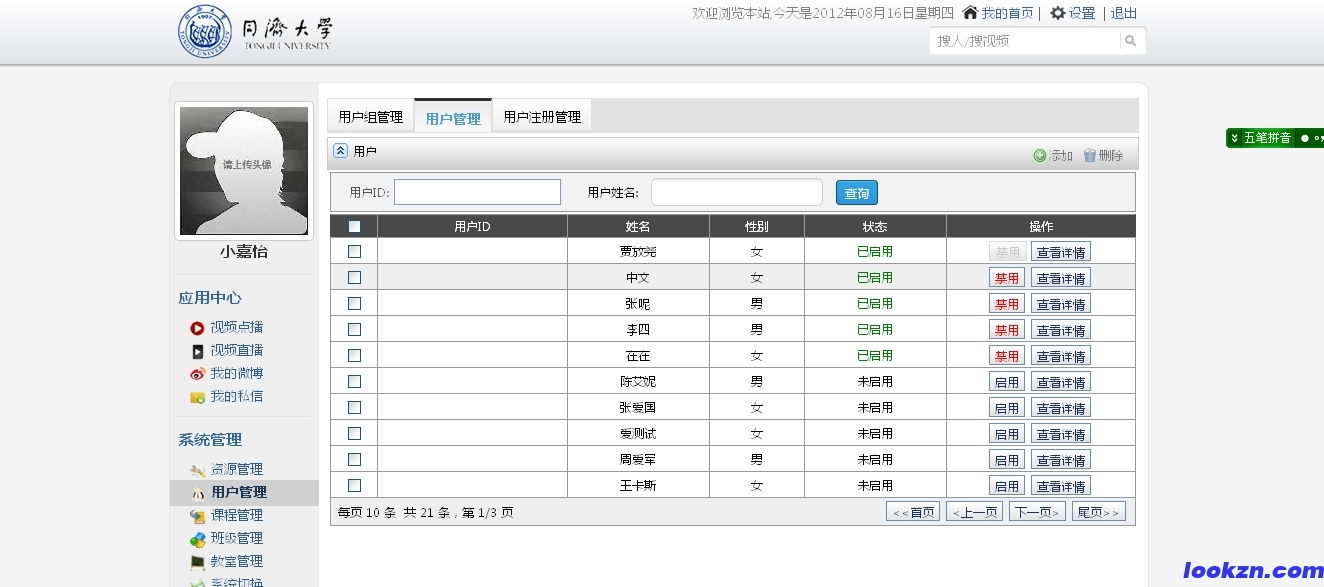Expand the 五笔拼音 input method bar
Image resolution: width=1324 pixels, height=587 pixels.
click(x=1235, y=138)
